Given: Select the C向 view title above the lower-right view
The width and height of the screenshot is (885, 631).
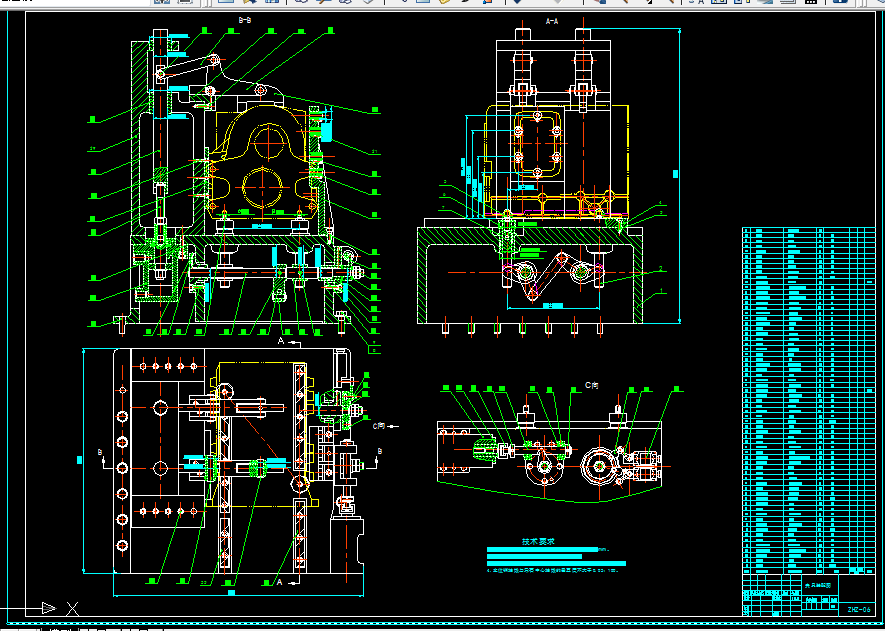Looking at the screenshot, I should point(591,385).
